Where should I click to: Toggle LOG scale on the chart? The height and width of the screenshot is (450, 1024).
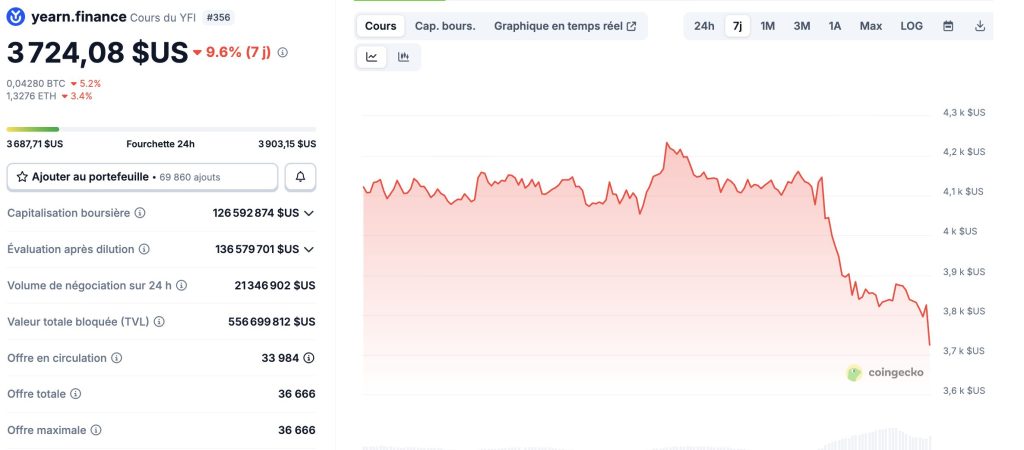911,26
